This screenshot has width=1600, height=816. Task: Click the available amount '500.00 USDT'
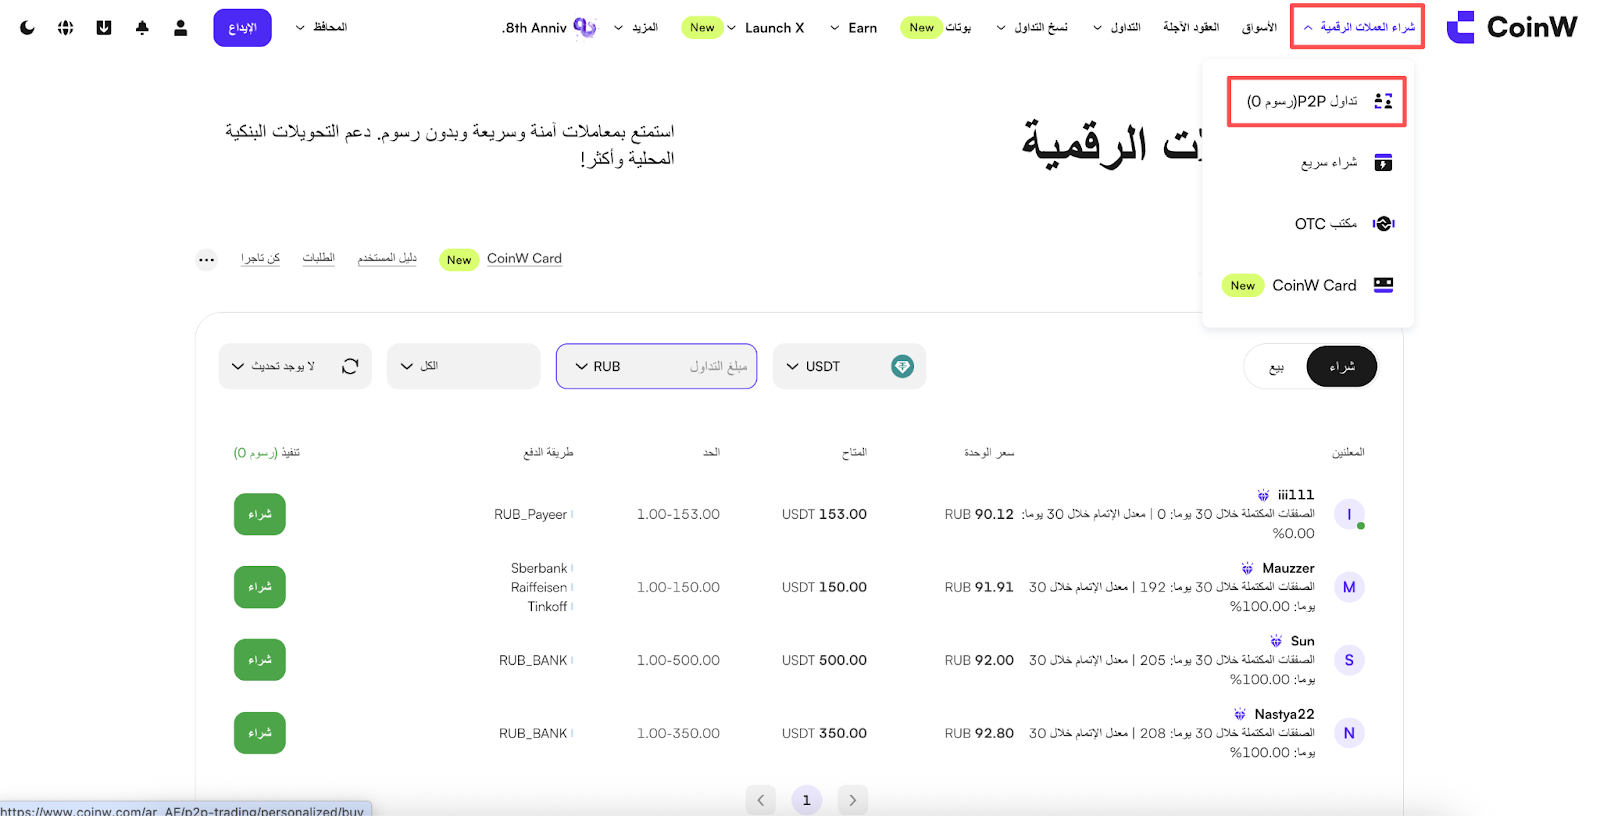[x=824, y=660]
